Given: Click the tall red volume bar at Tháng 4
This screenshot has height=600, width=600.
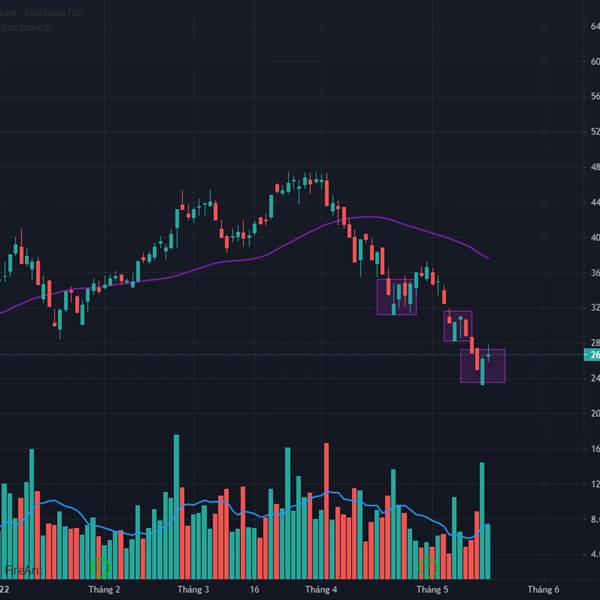Looking at the screenshot, I should [326, 511].
